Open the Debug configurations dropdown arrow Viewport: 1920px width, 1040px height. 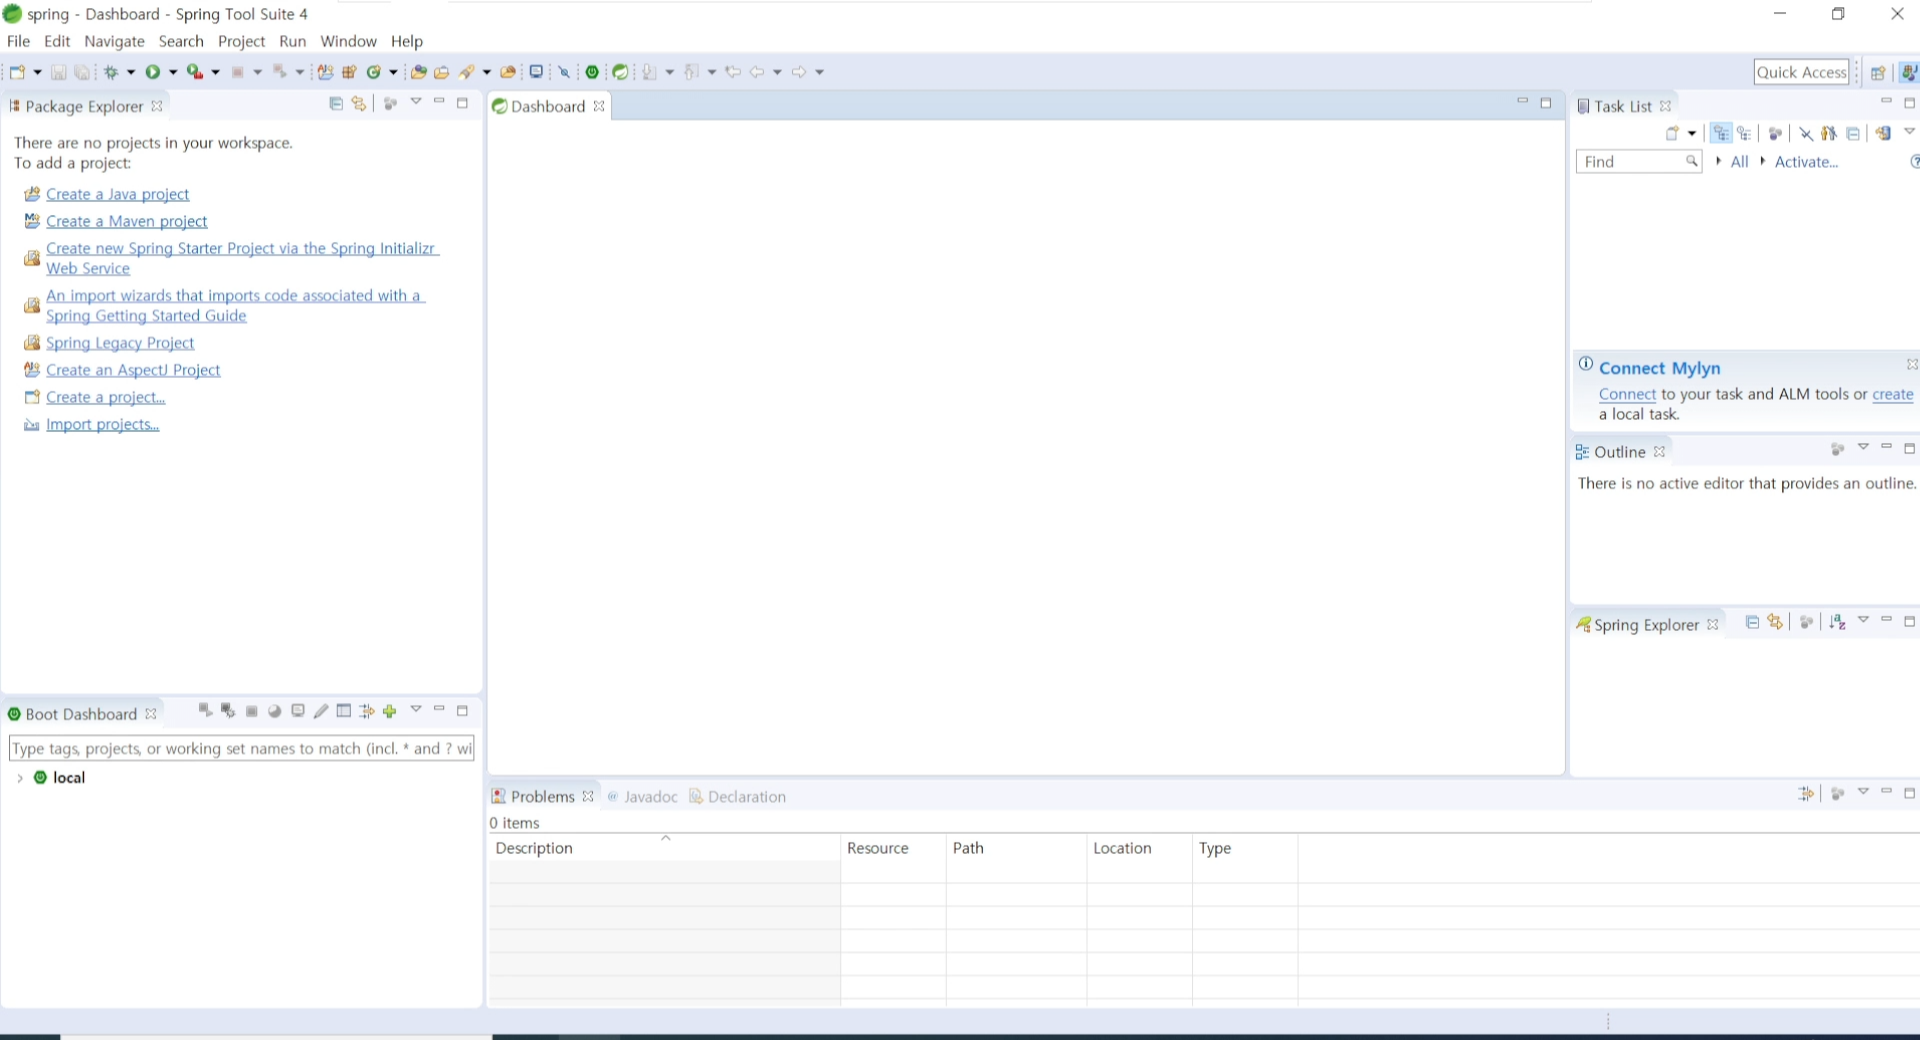(x=131, y=72)
